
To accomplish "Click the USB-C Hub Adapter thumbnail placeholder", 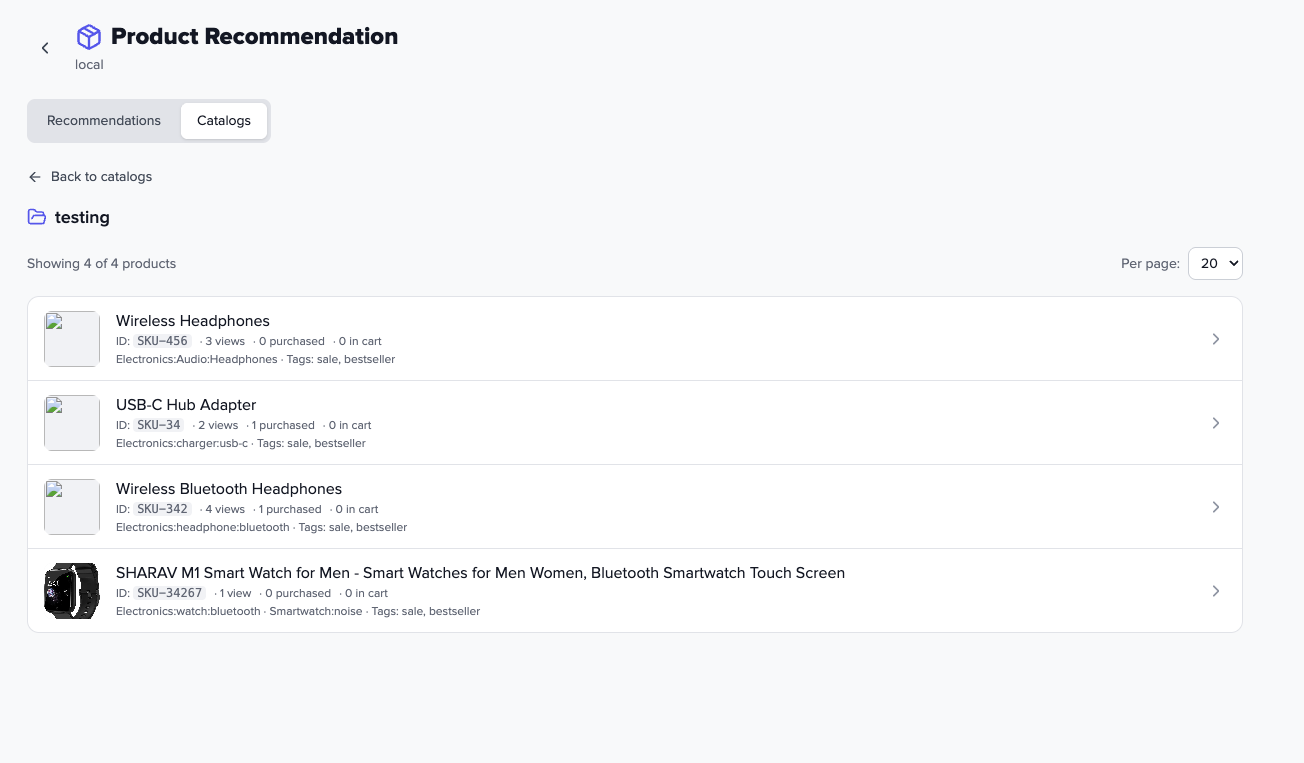I will [x=71, y=422].
